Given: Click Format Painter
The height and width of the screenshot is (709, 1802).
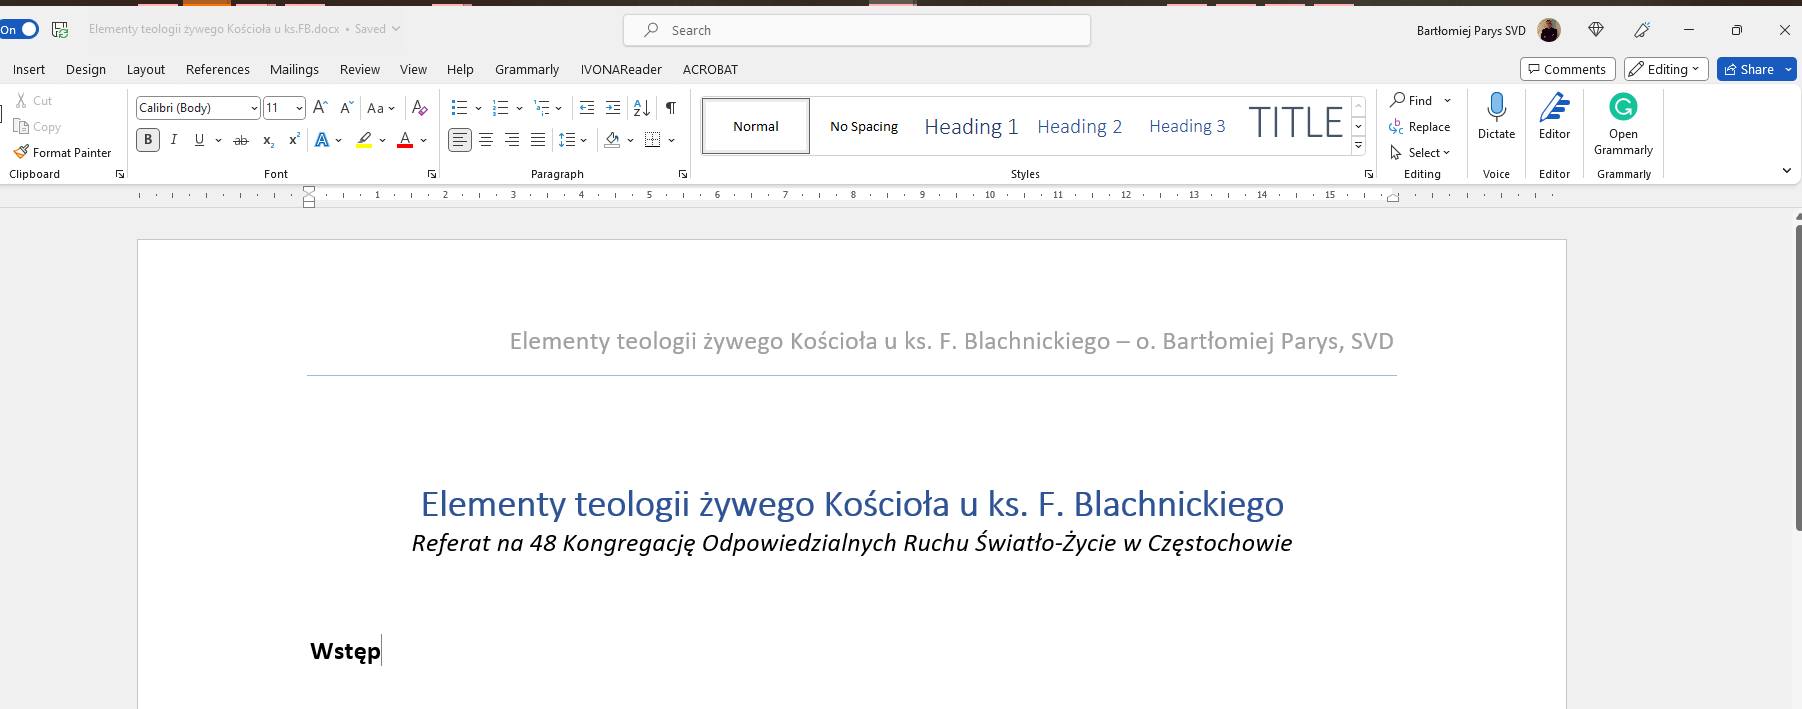Looking at the screenshot, I should (x=62, y=152).
